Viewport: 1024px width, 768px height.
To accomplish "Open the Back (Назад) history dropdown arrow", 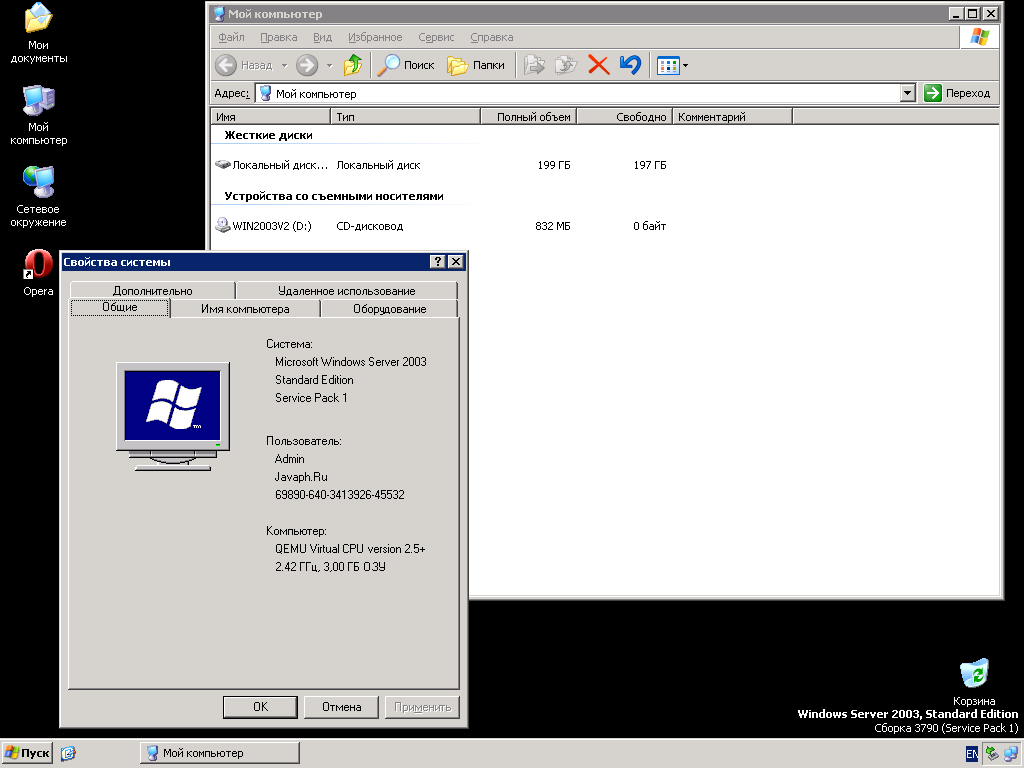I will point(284,66).
